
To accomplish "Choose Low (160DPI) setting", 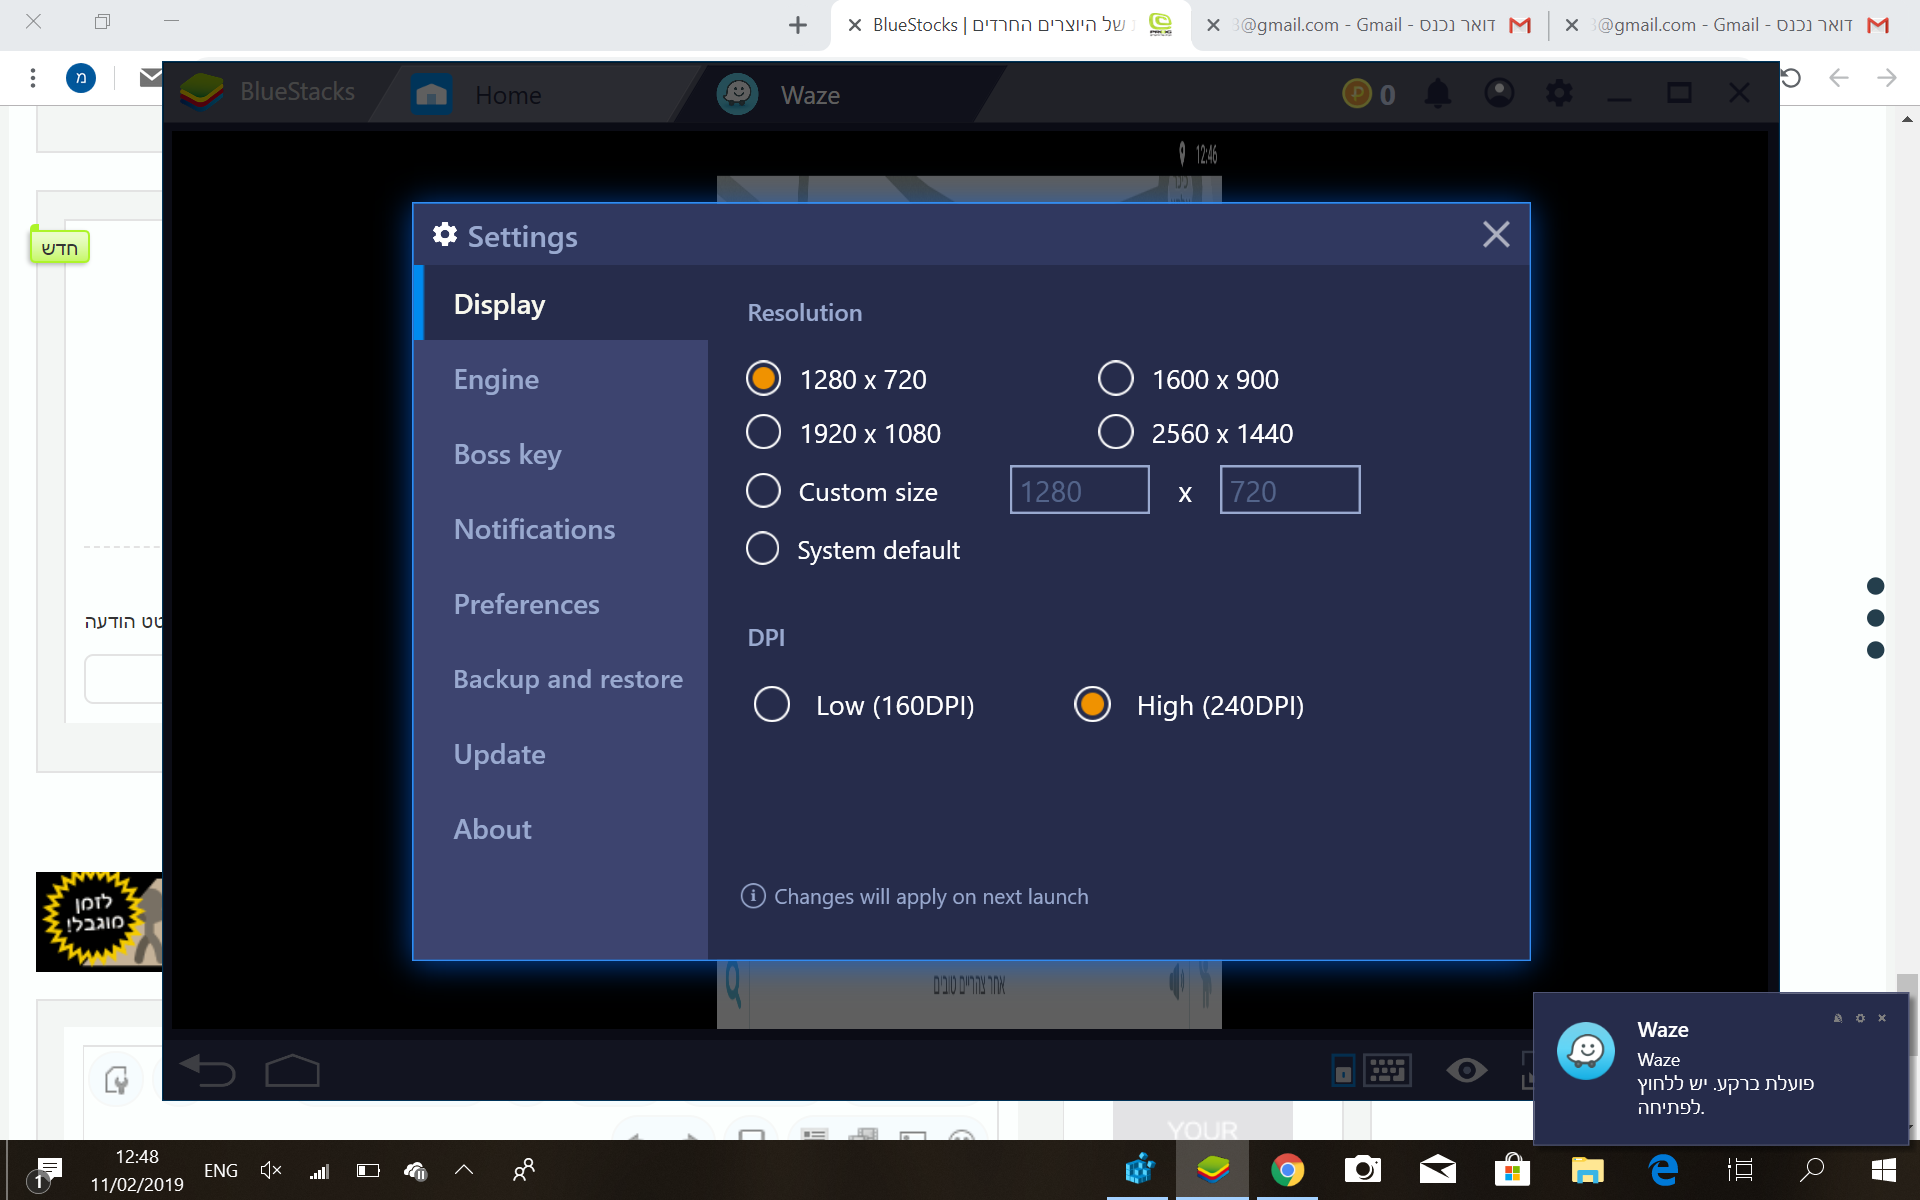I will 772,705.
